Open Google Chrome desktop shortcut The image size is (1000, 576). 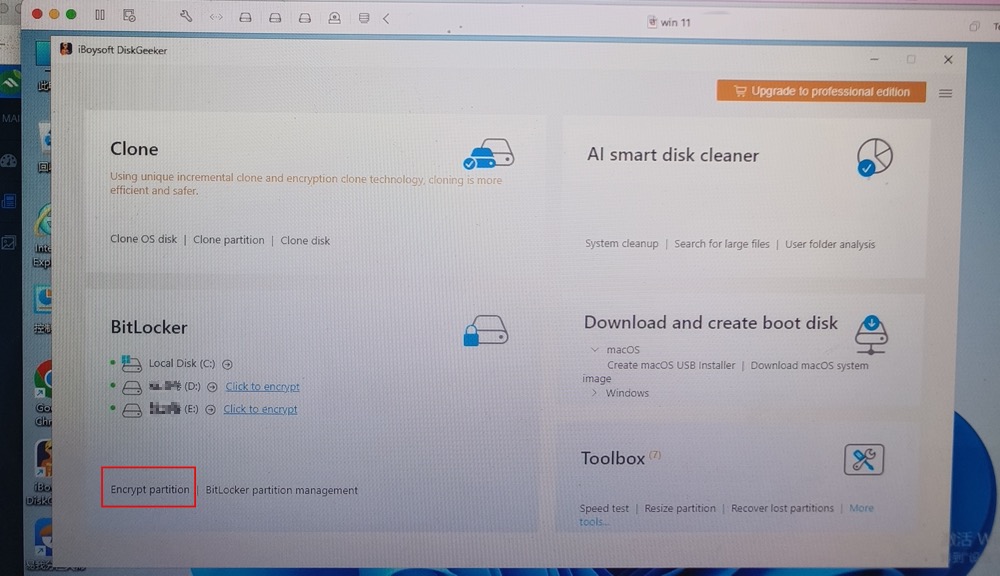coord(43,392)
